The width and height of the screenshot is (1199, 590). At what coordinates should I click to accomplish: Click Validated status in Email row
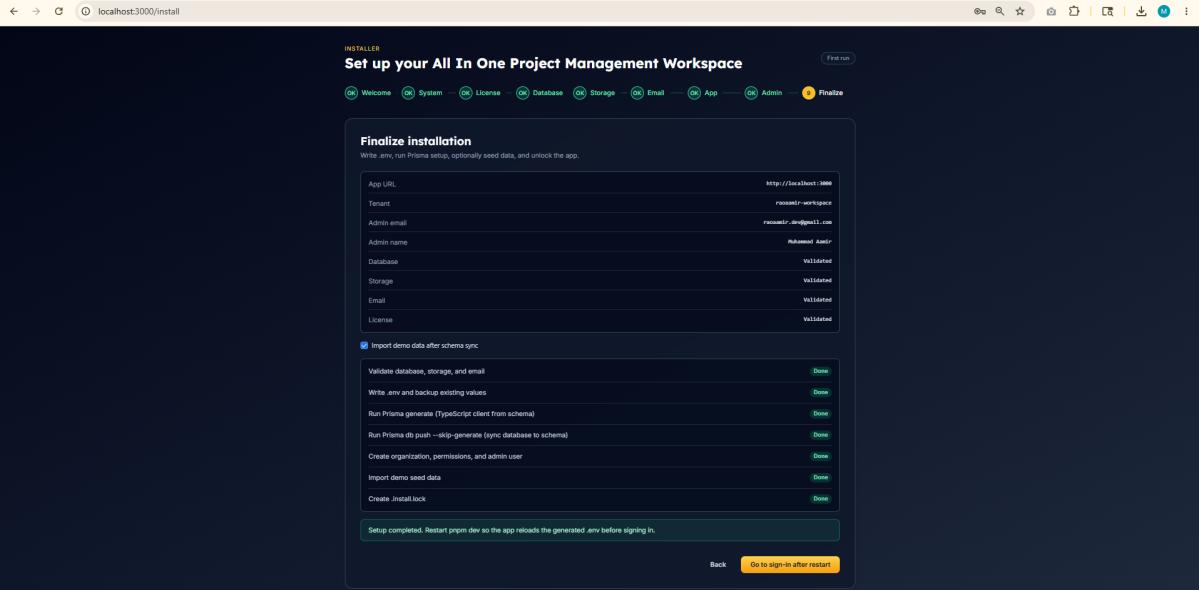pyautogui.click(x=817, y=300)
